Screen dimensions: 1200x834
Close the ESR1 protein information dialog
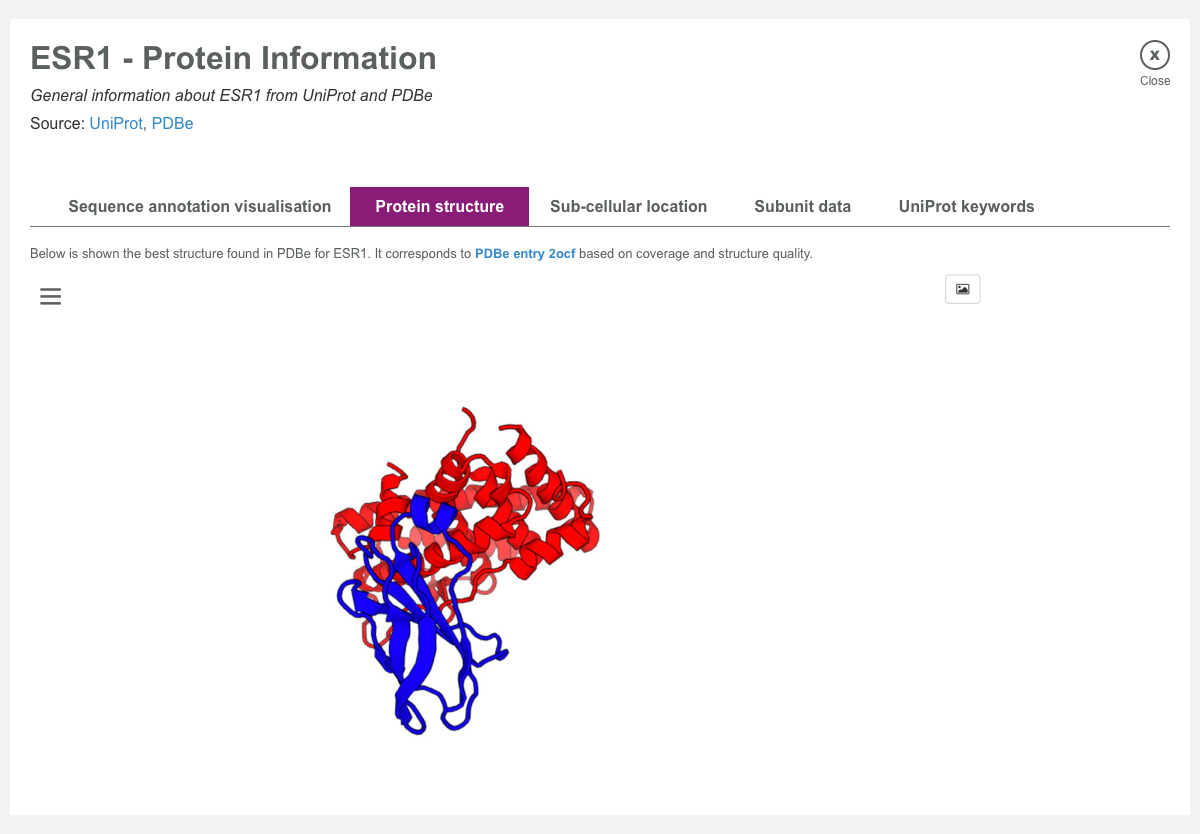[1154, 55]
